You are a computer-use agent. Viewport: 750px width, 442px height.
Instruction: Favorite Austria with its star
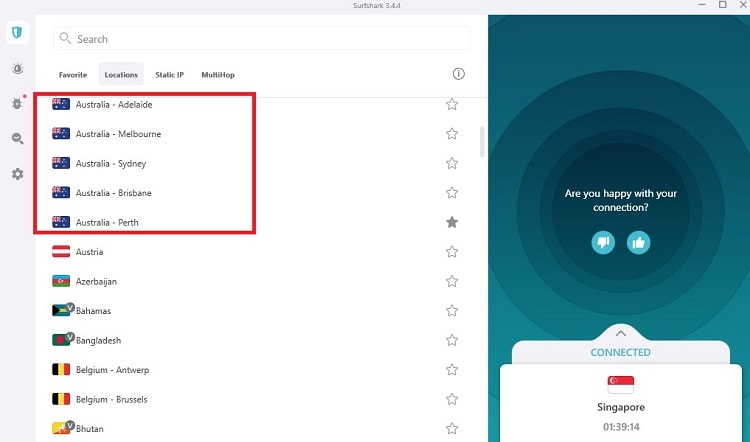(452, 252)
